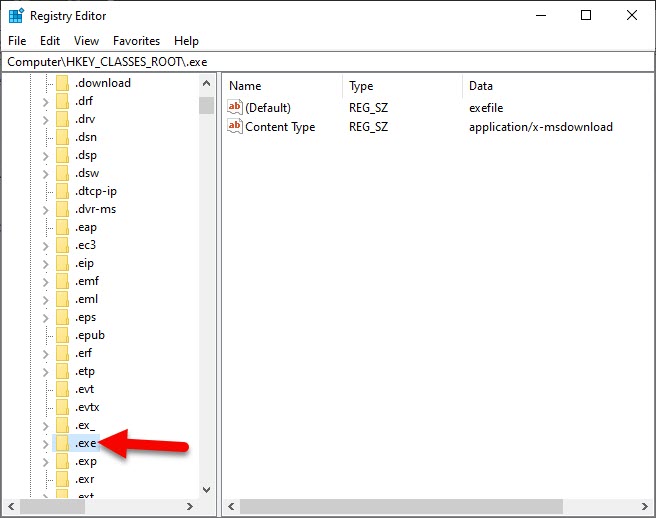Open the File menu
This screenshot has width=656, height=518.
(x=18, y=41)
